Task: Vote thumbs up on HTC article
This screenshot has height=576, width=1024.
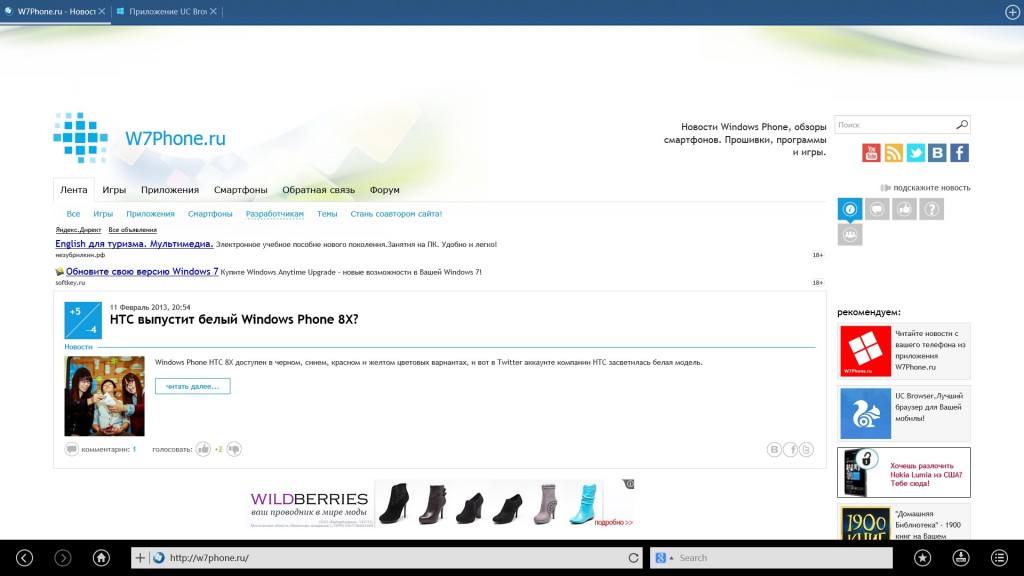Action: point(203,449)
